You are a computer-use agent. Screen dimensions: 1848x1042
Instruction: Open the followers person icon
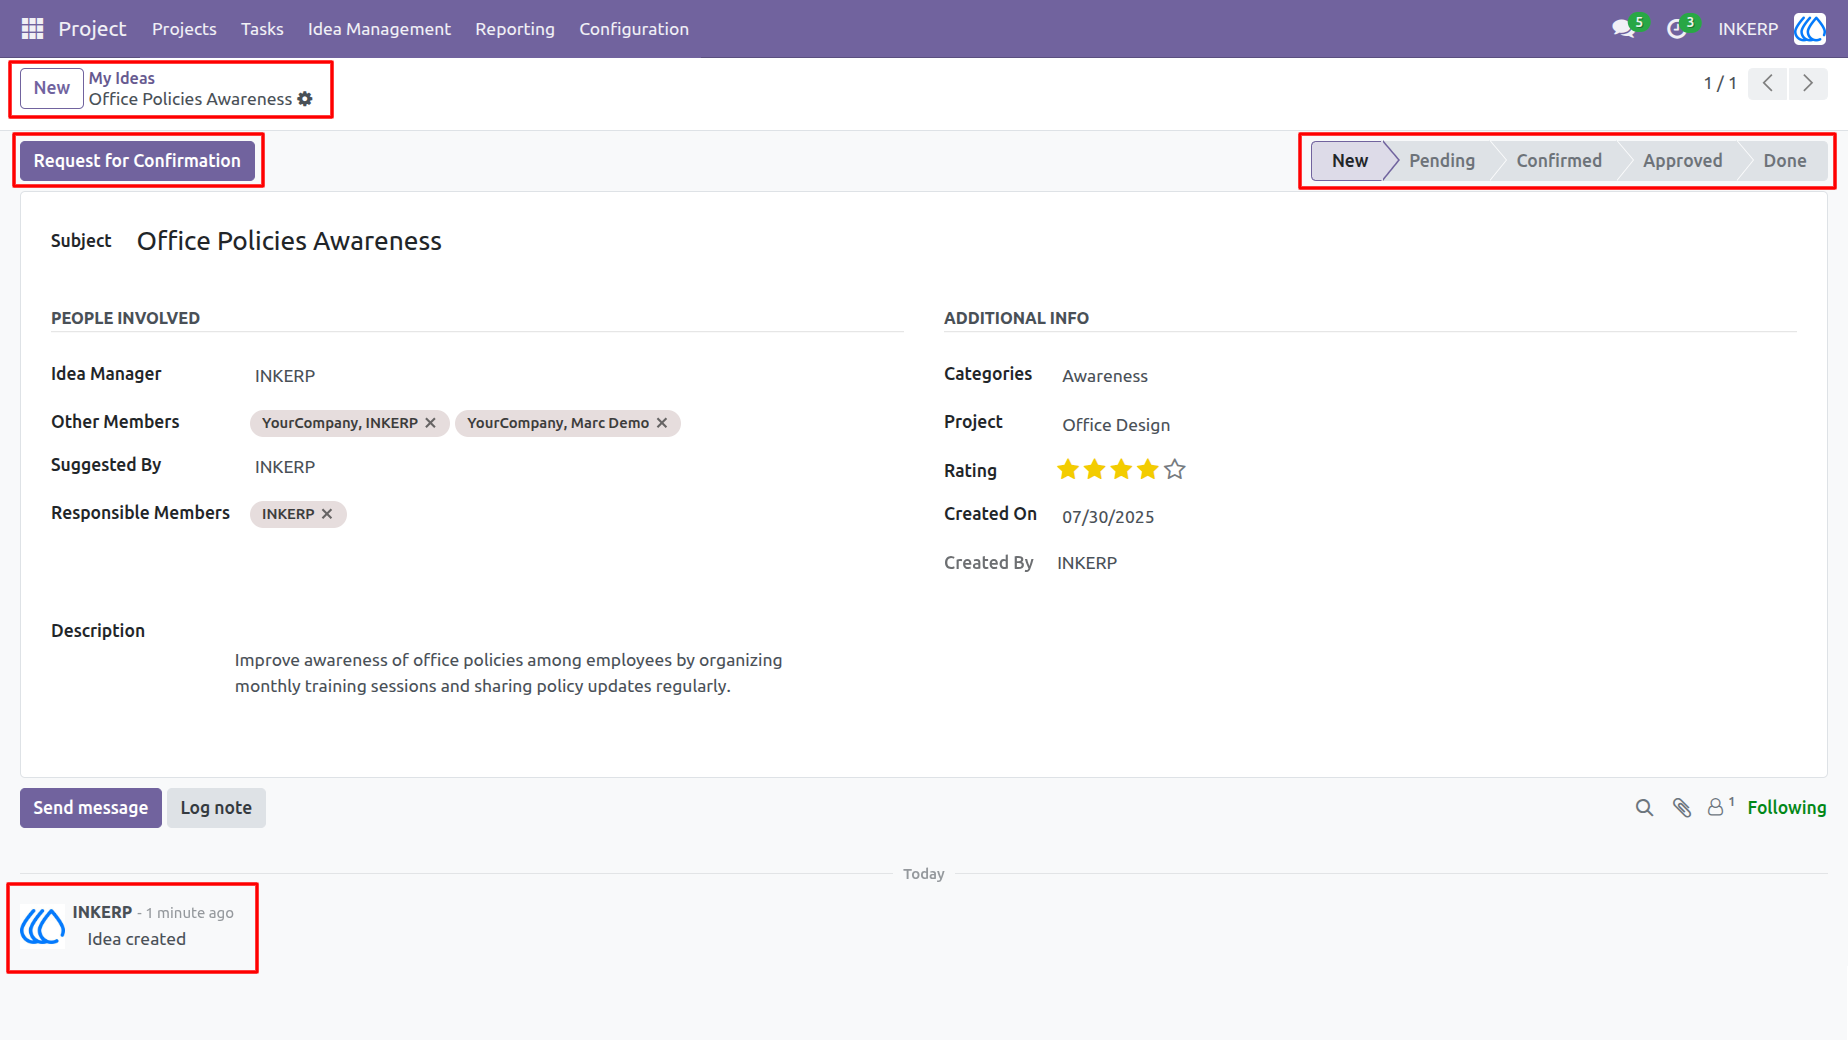[1716, 808]
